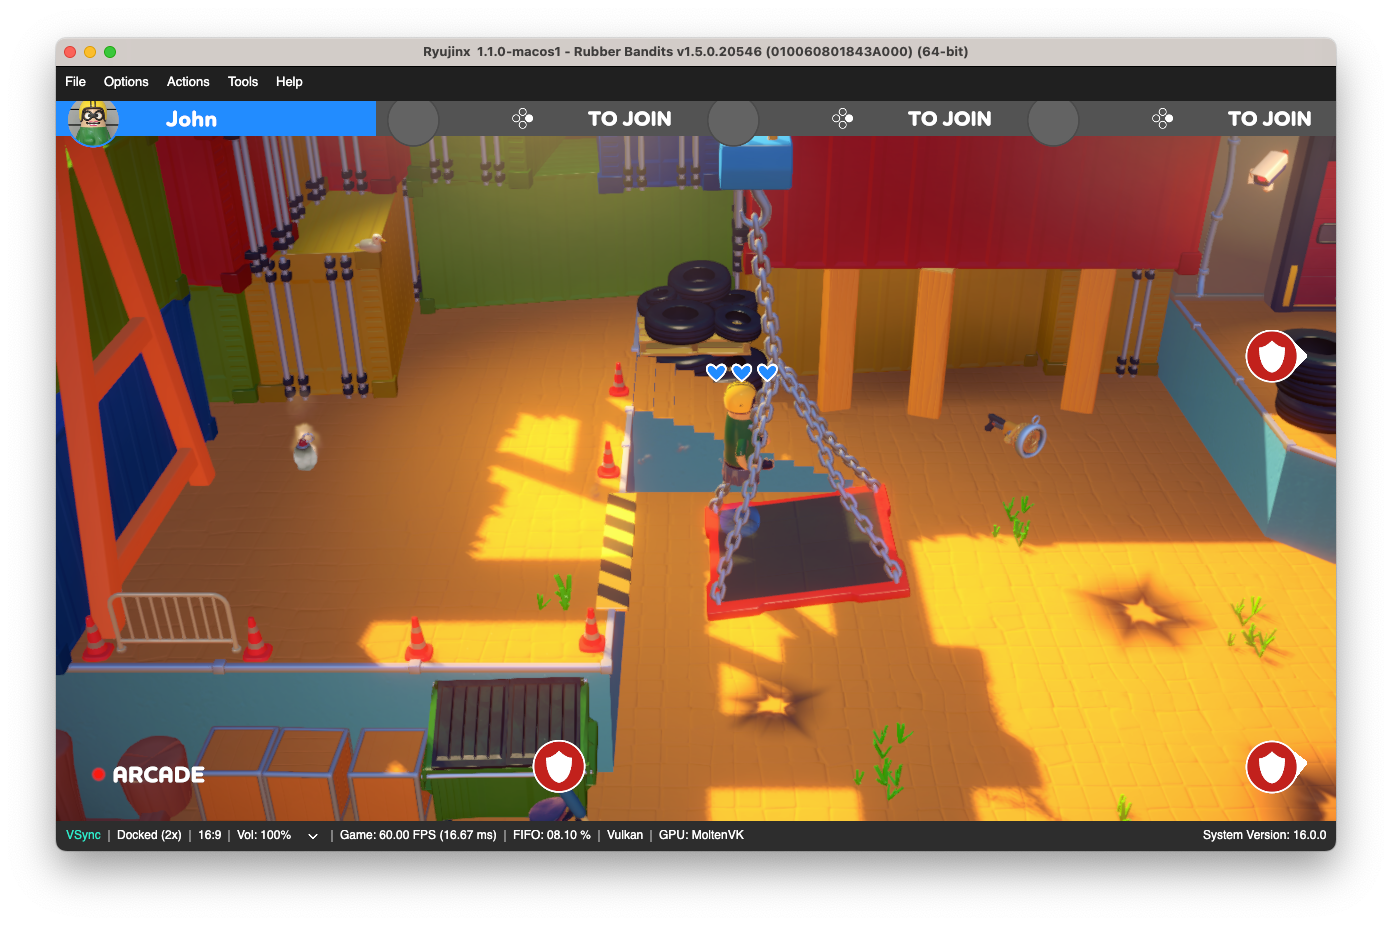Click the GPU: MoltenVK label

tap(701, 835)
